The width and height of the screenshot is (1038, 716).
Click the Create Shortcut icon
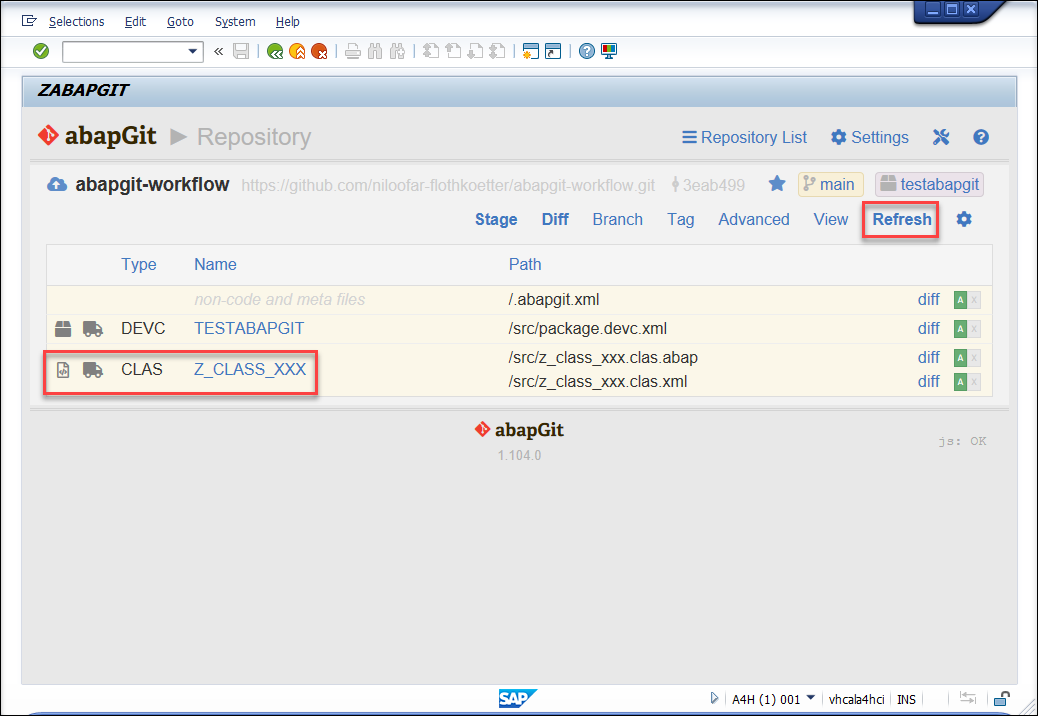click(553, 51)
